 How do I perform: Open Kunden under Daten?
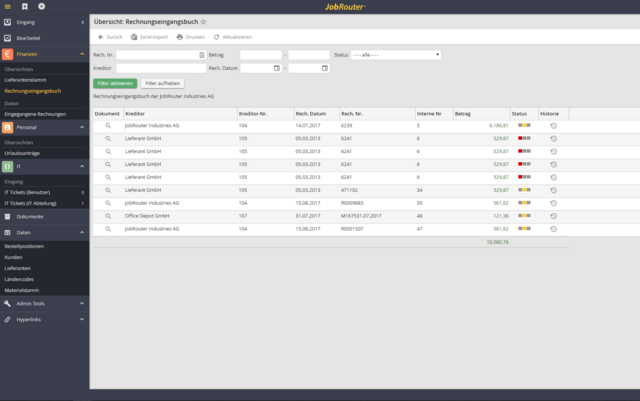click(13, 257)
